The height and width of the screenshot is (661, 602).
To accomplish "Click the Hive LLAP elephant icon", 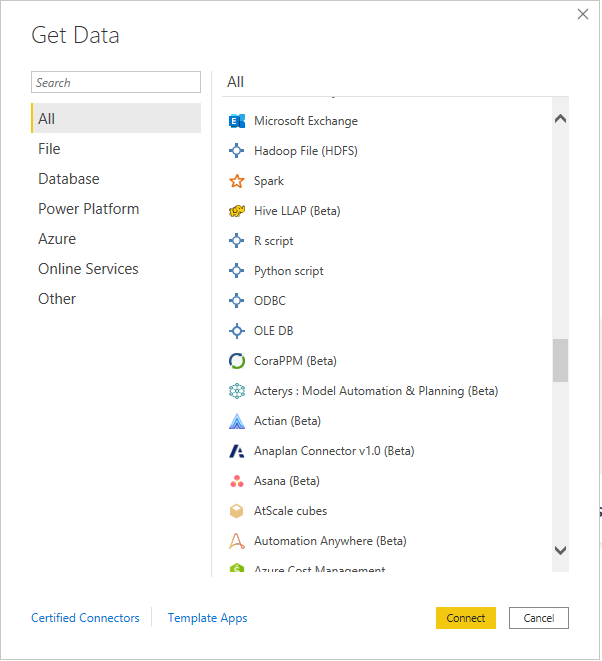I will coord(236,211).
